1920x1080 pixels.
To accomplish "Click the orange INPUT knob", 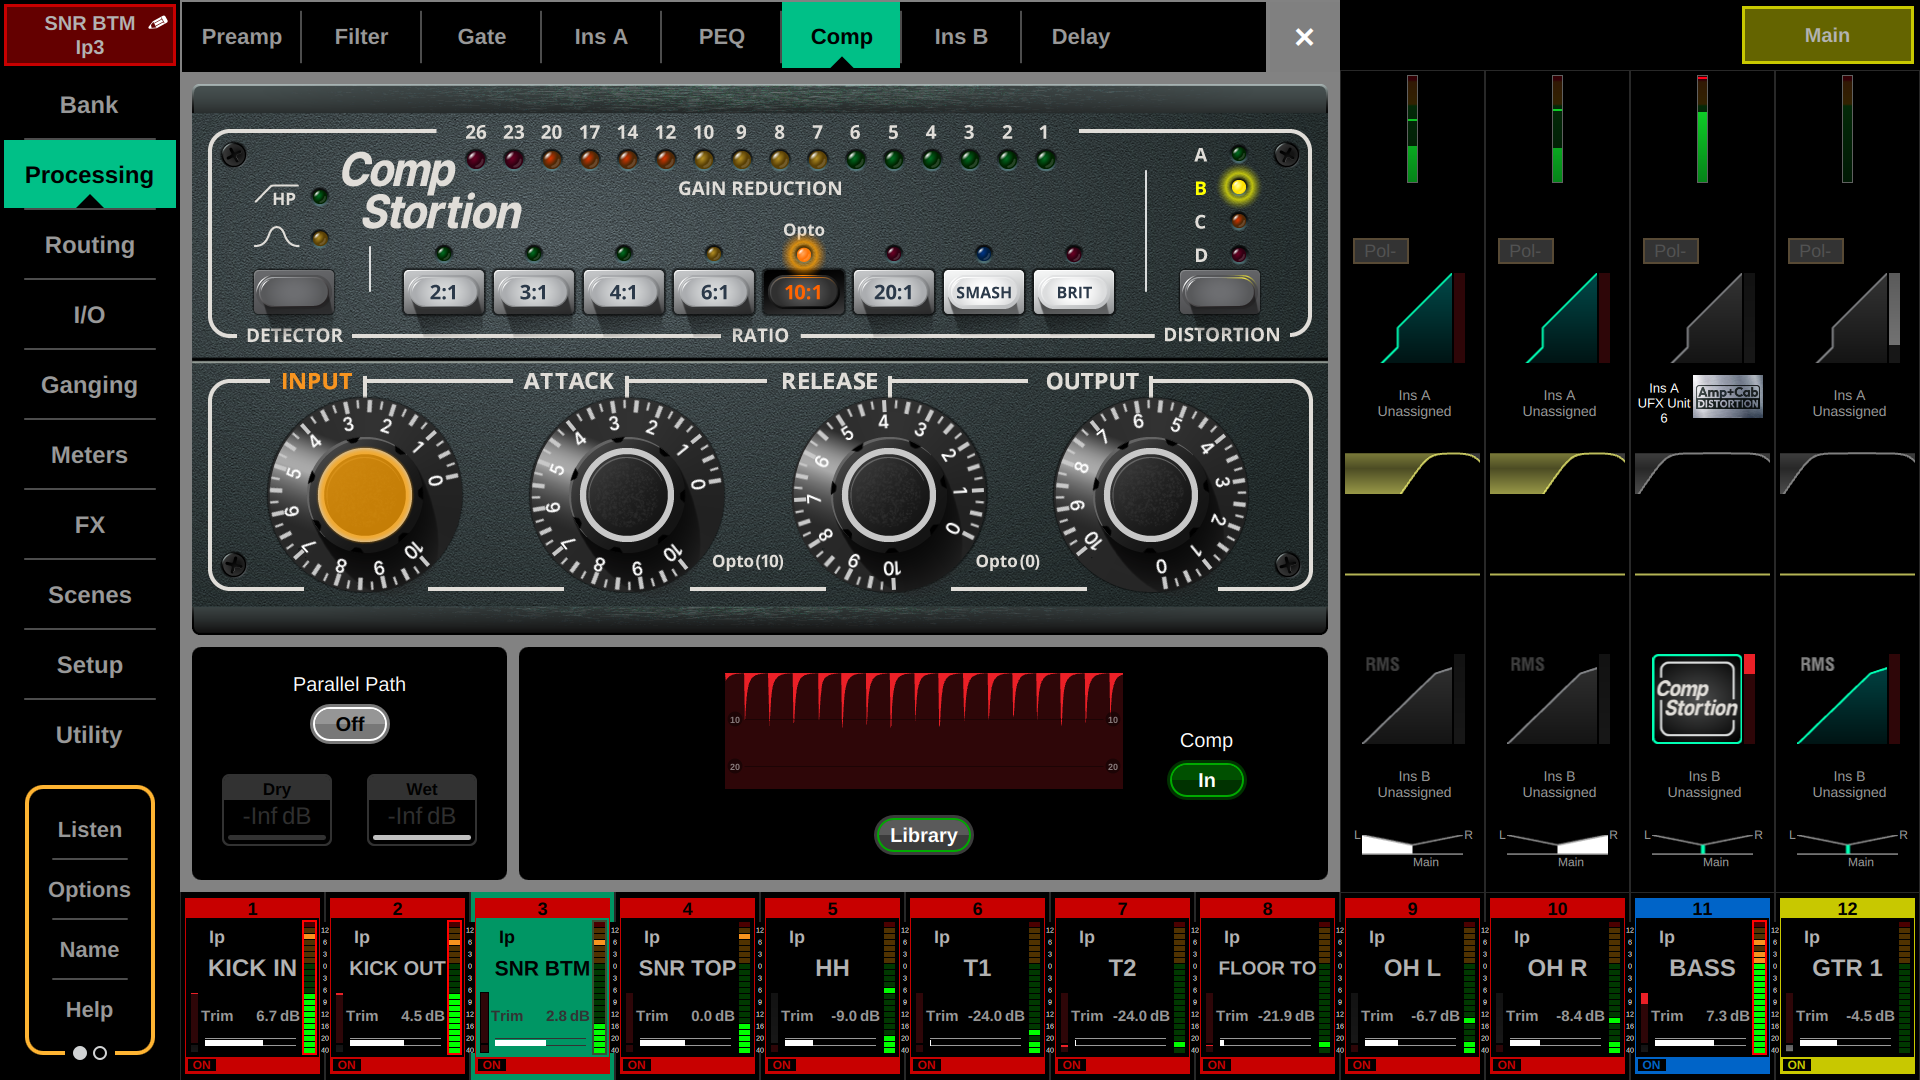I will (364, 494).
